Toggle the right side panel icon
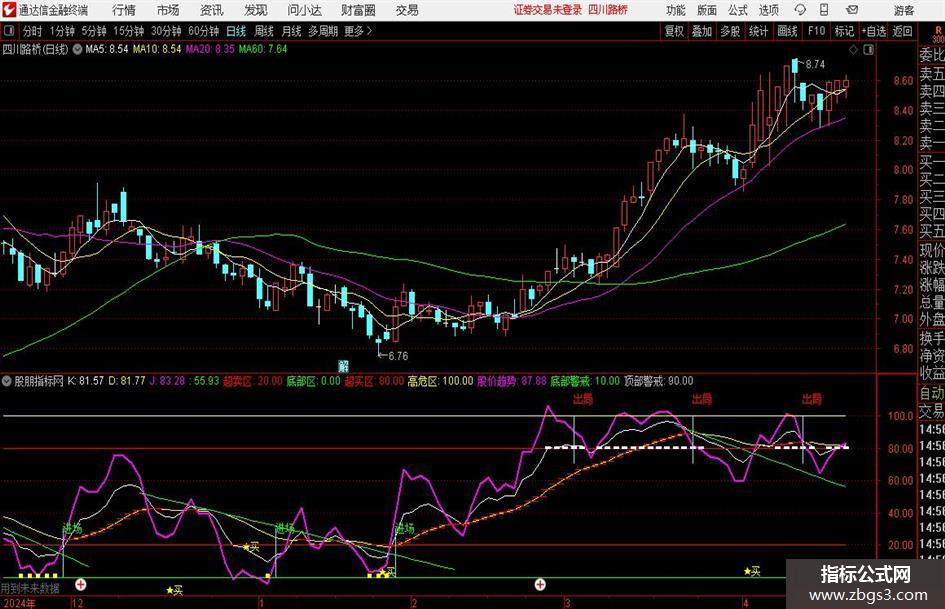 868,50
